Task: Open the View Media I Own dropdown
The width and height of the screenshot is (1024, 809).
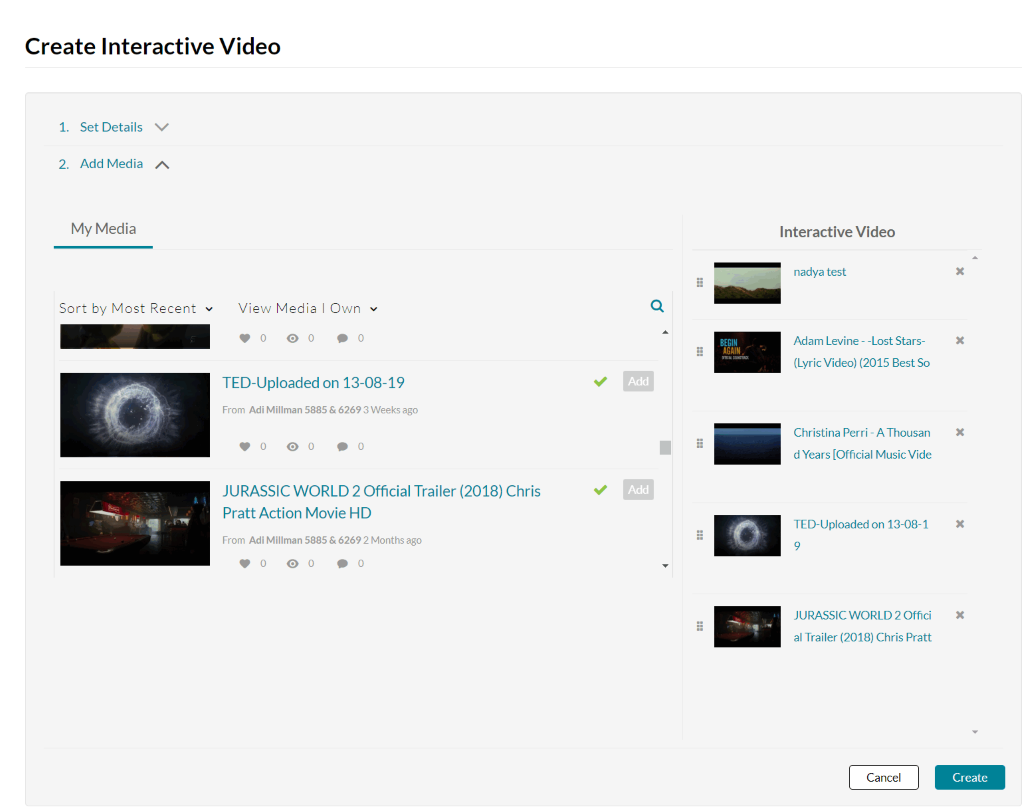Action: click(x=308, y=308)
